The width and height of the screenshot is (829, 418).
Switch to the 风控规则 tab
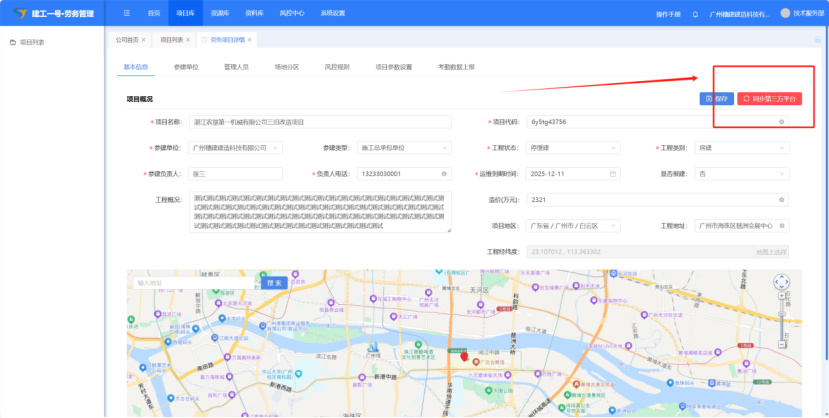click(337, 67)
